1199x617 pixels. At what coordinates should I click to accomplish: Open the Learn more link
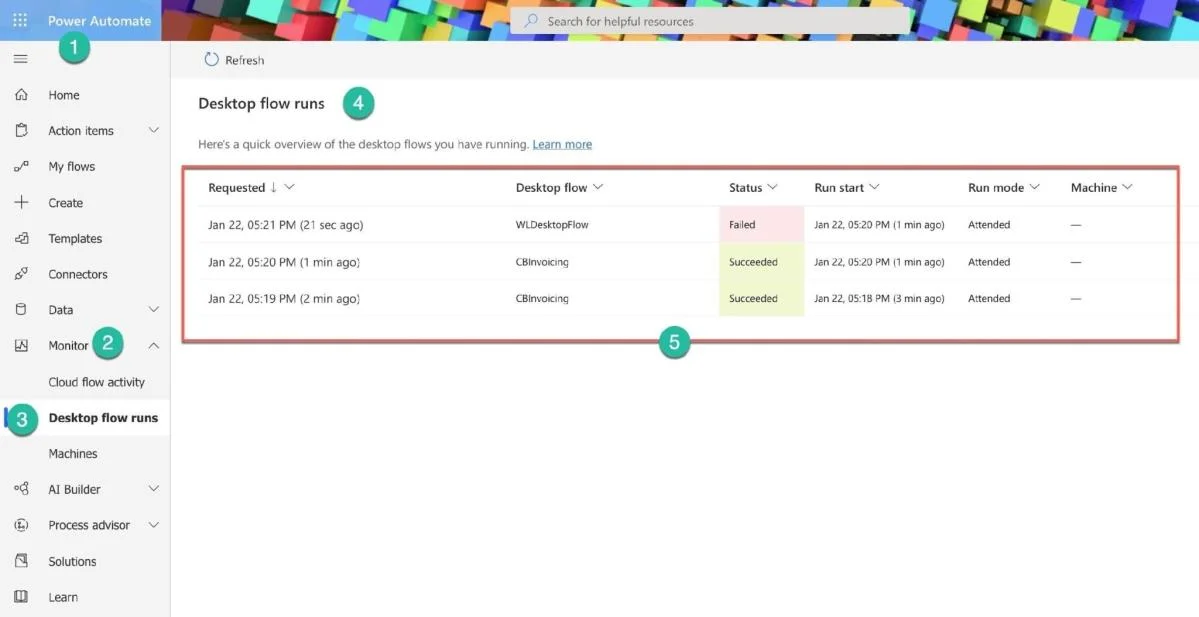562,144
